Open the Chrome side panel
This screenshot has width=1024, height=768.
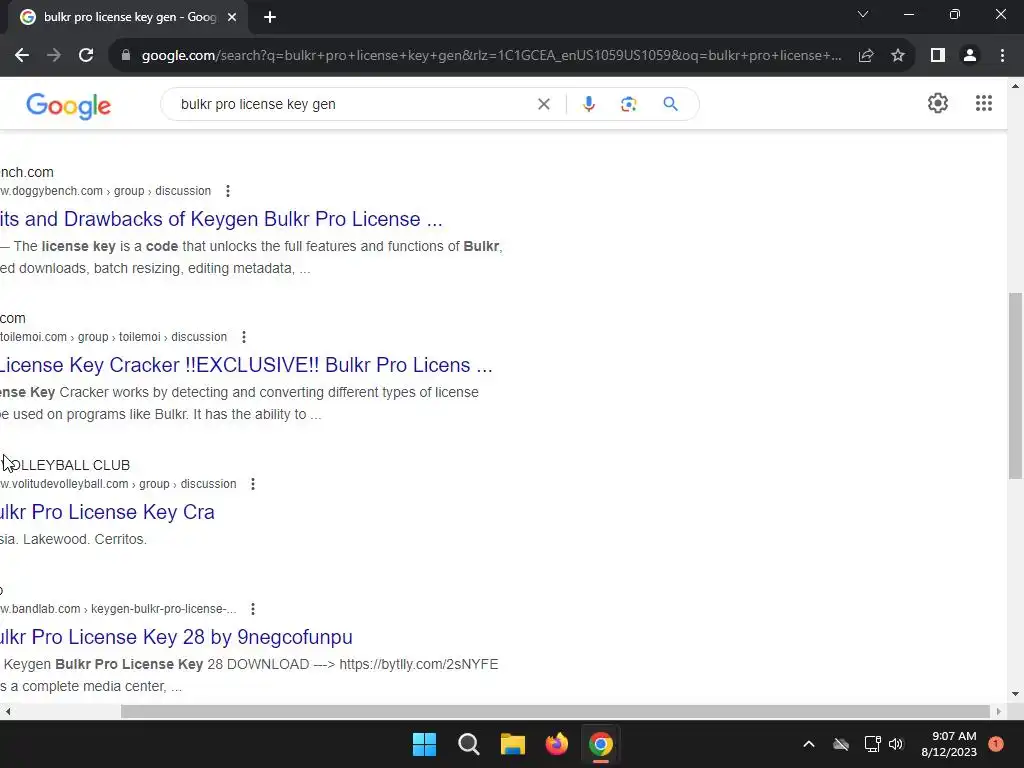[x=938, y=56]
